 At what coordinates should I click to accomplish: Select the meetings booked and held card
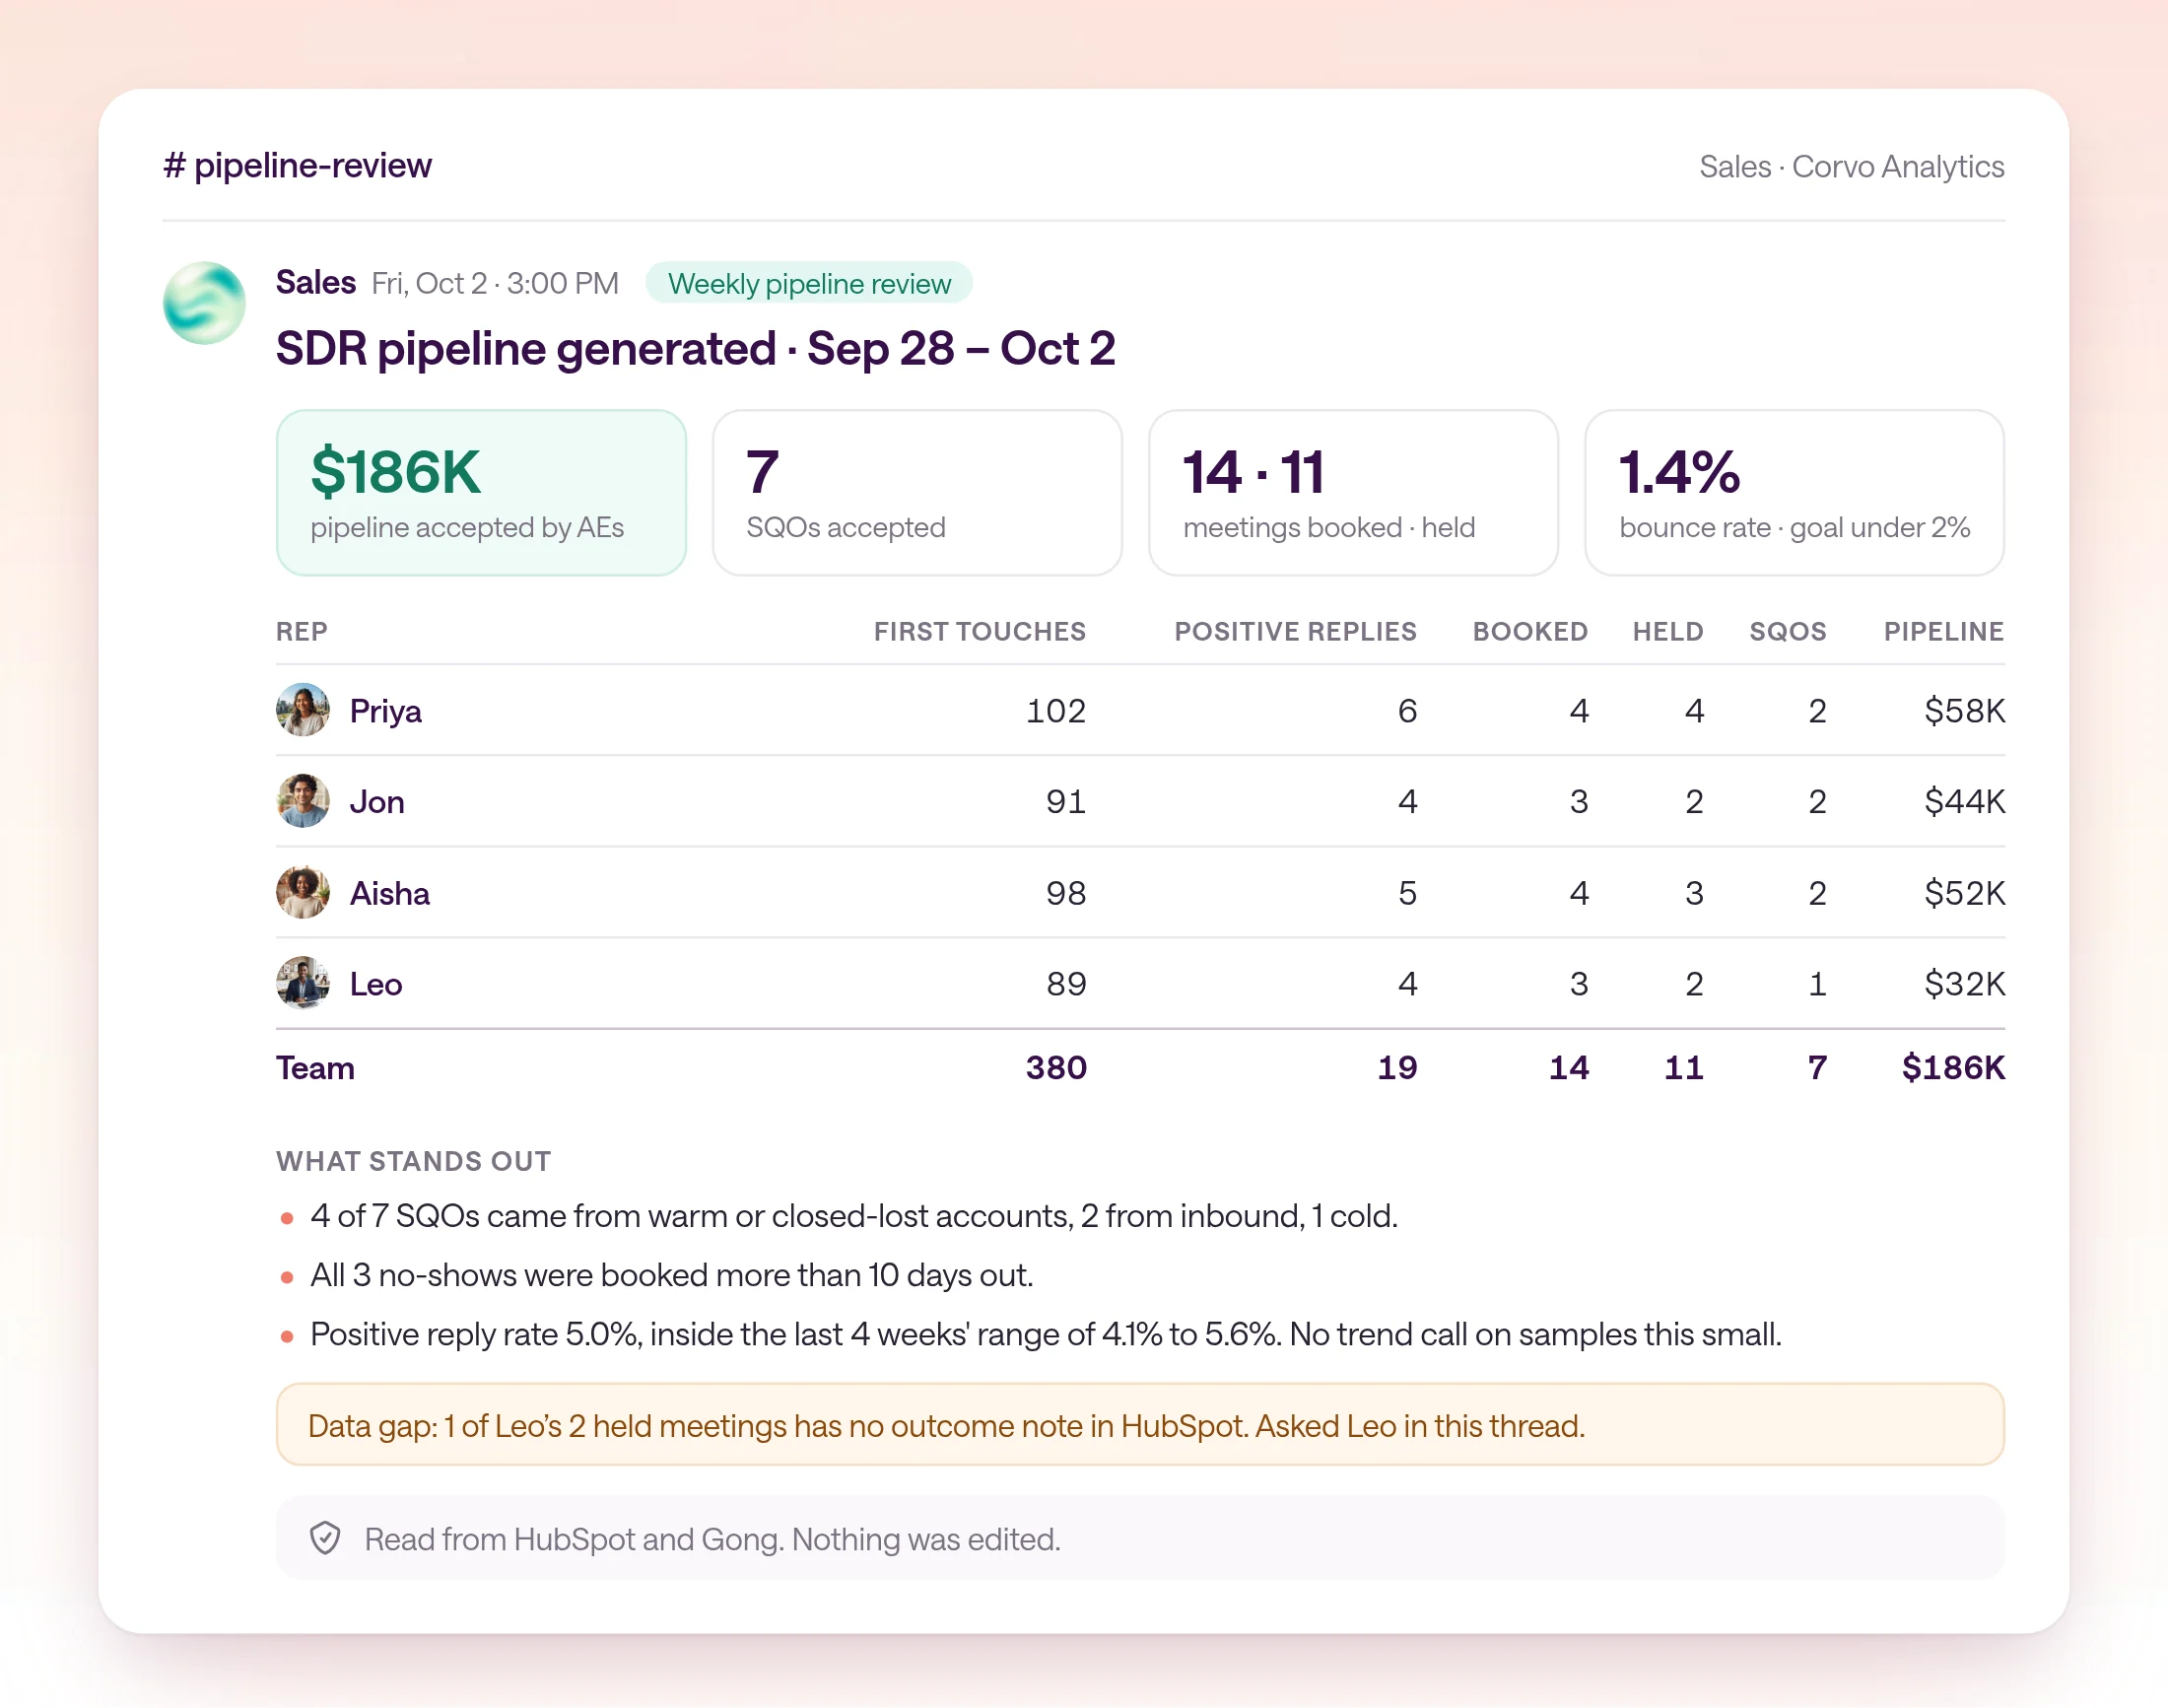point(1353,493)
